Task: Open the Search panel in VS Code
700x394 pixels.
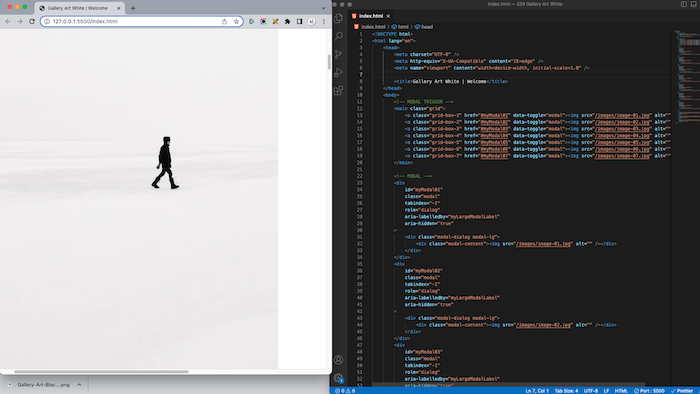Action: 338,36
